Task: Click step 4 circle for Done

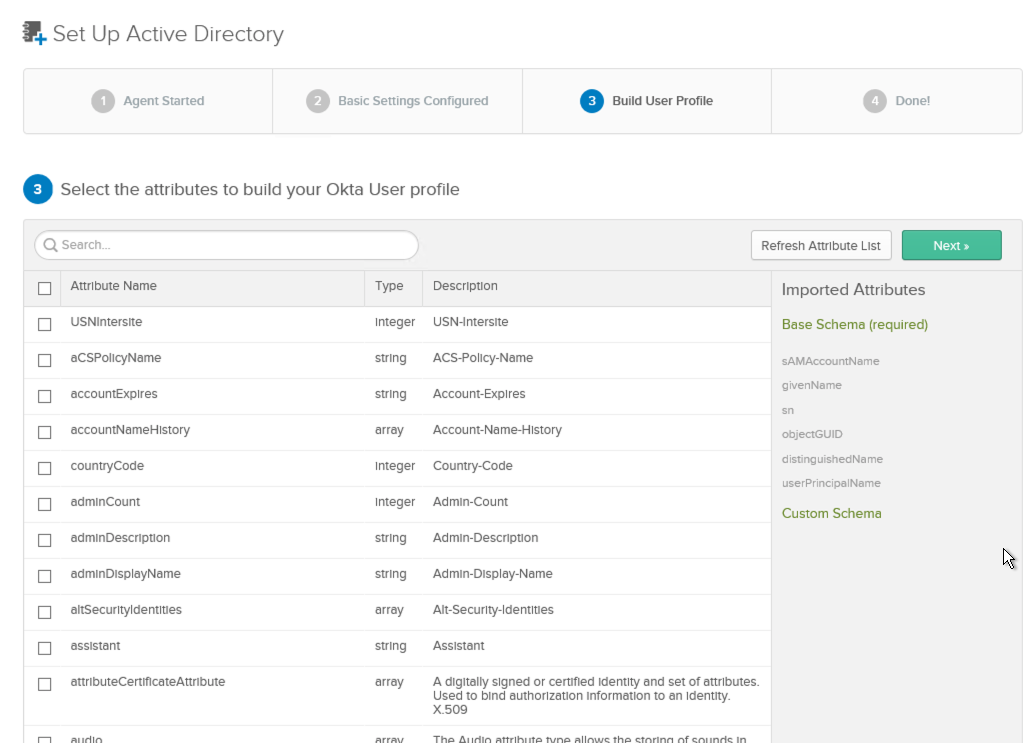Action: (x=875, y=101)
